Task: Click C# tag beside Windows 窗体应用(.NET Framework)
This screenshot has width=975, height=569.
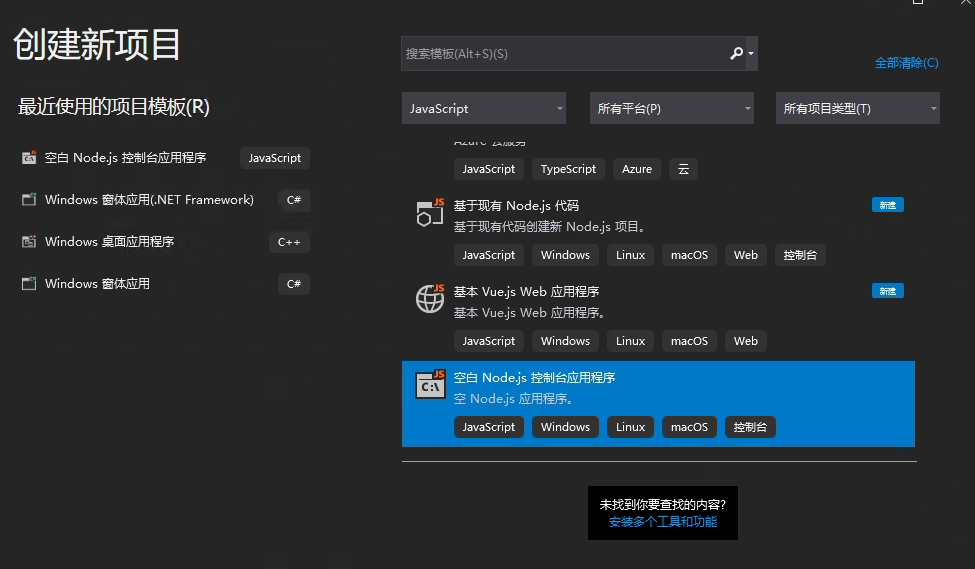Action: point(293,200)
